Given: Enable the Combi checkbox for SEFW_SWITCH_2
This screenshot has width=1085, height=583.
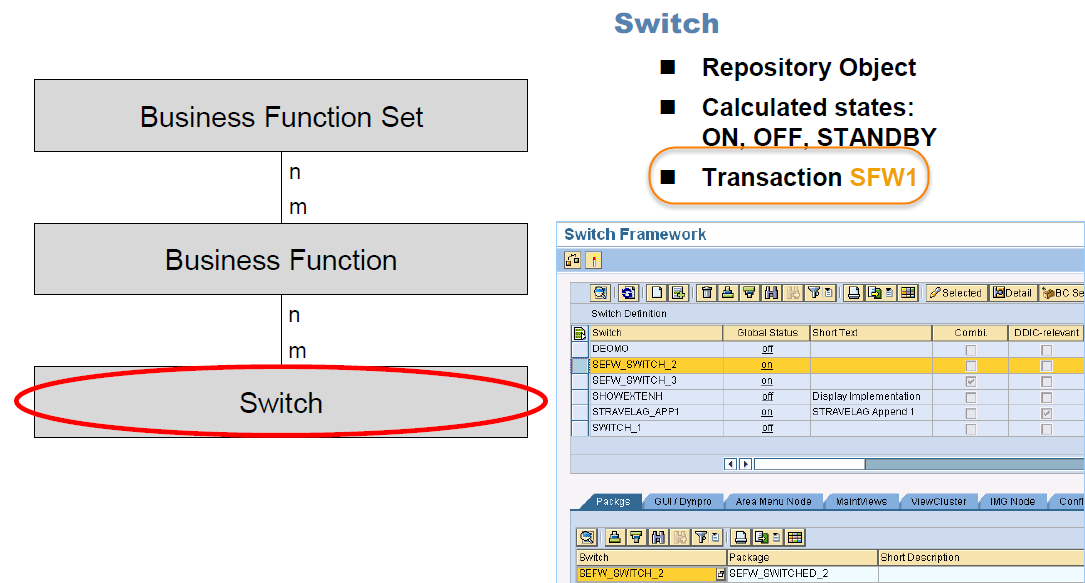Looking at the screenshot, I should 970,364.
